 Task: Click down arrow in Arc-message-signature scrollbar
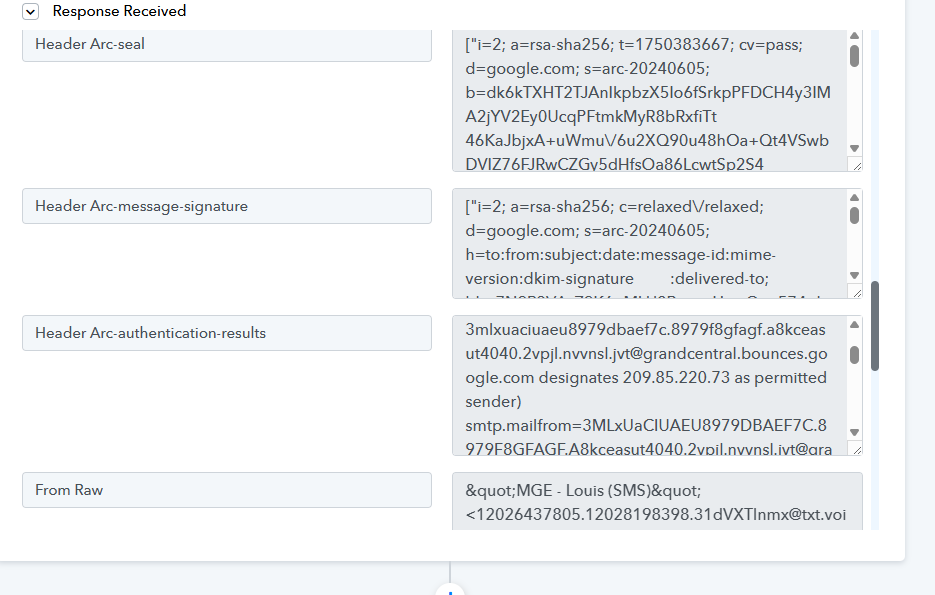click(854, 275)
